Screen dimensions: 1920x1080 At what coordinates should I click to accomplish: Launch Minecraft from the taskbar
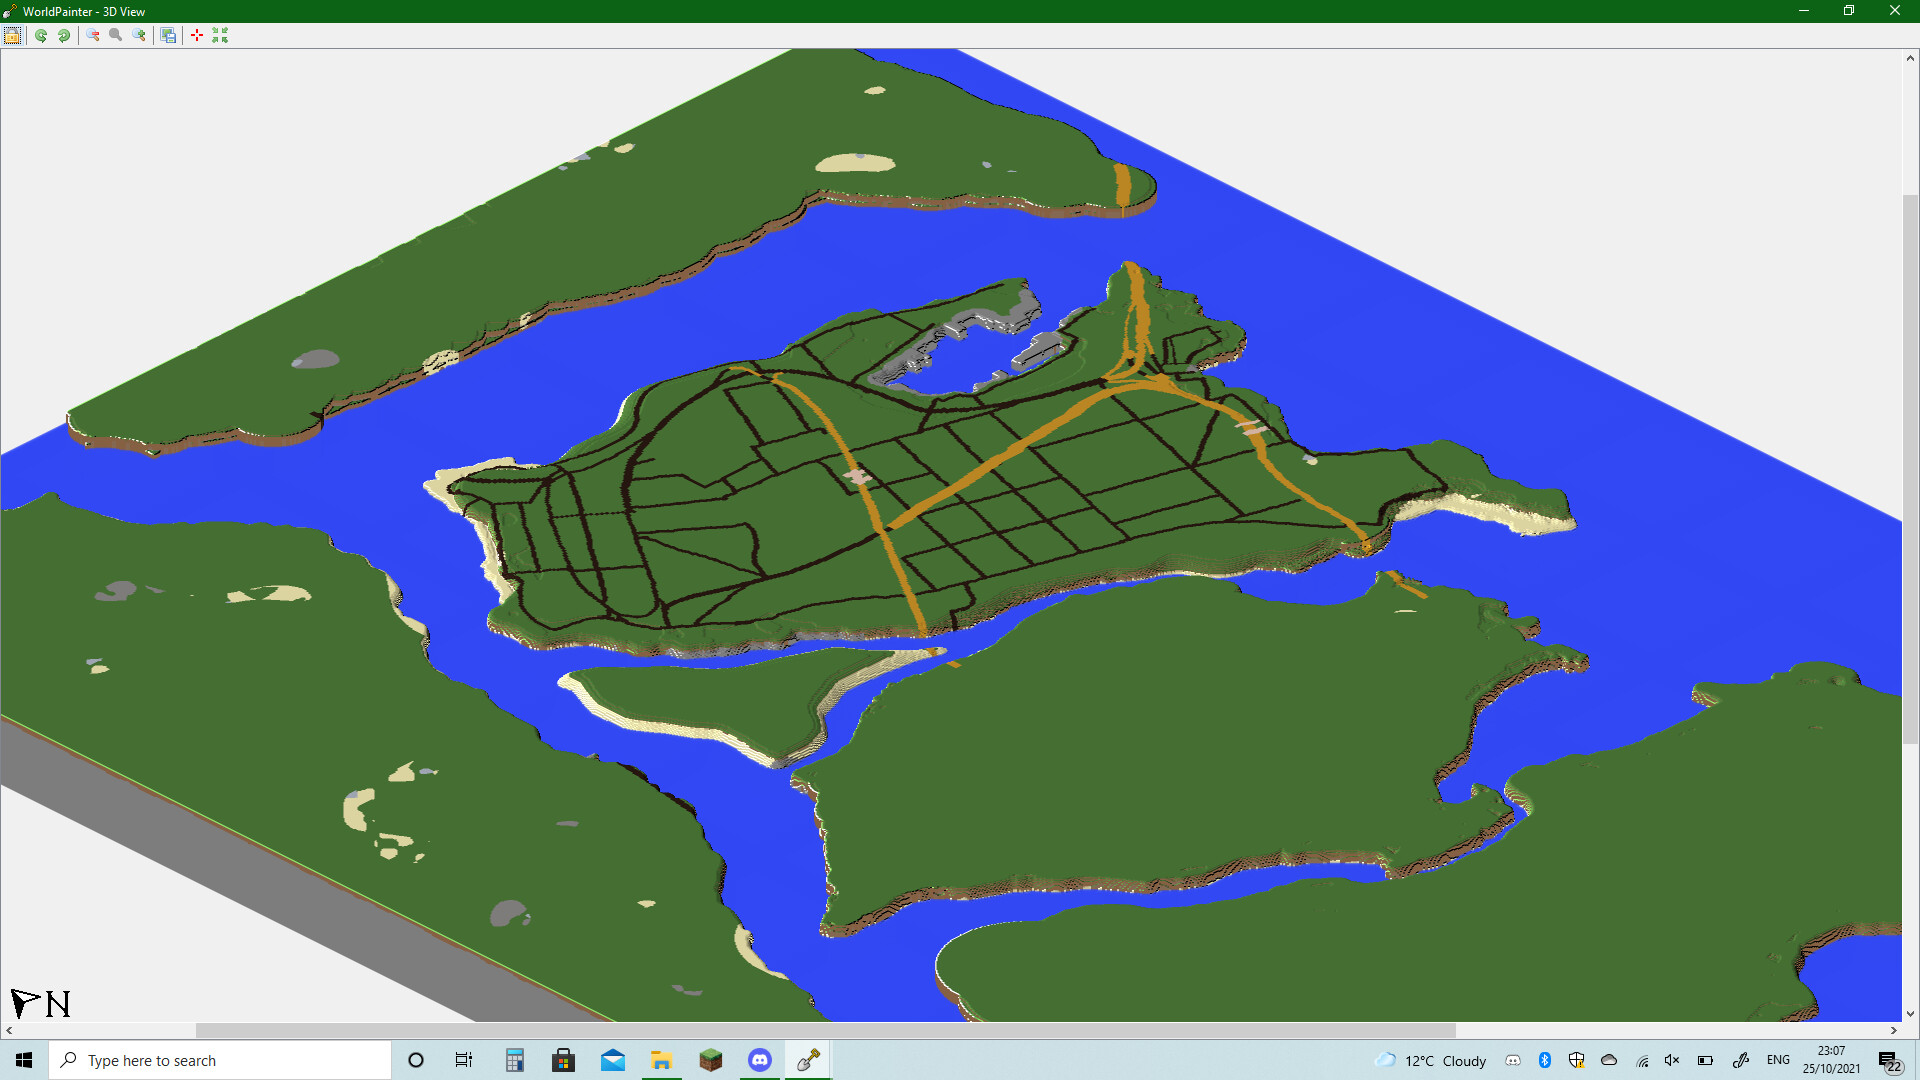711,1060
